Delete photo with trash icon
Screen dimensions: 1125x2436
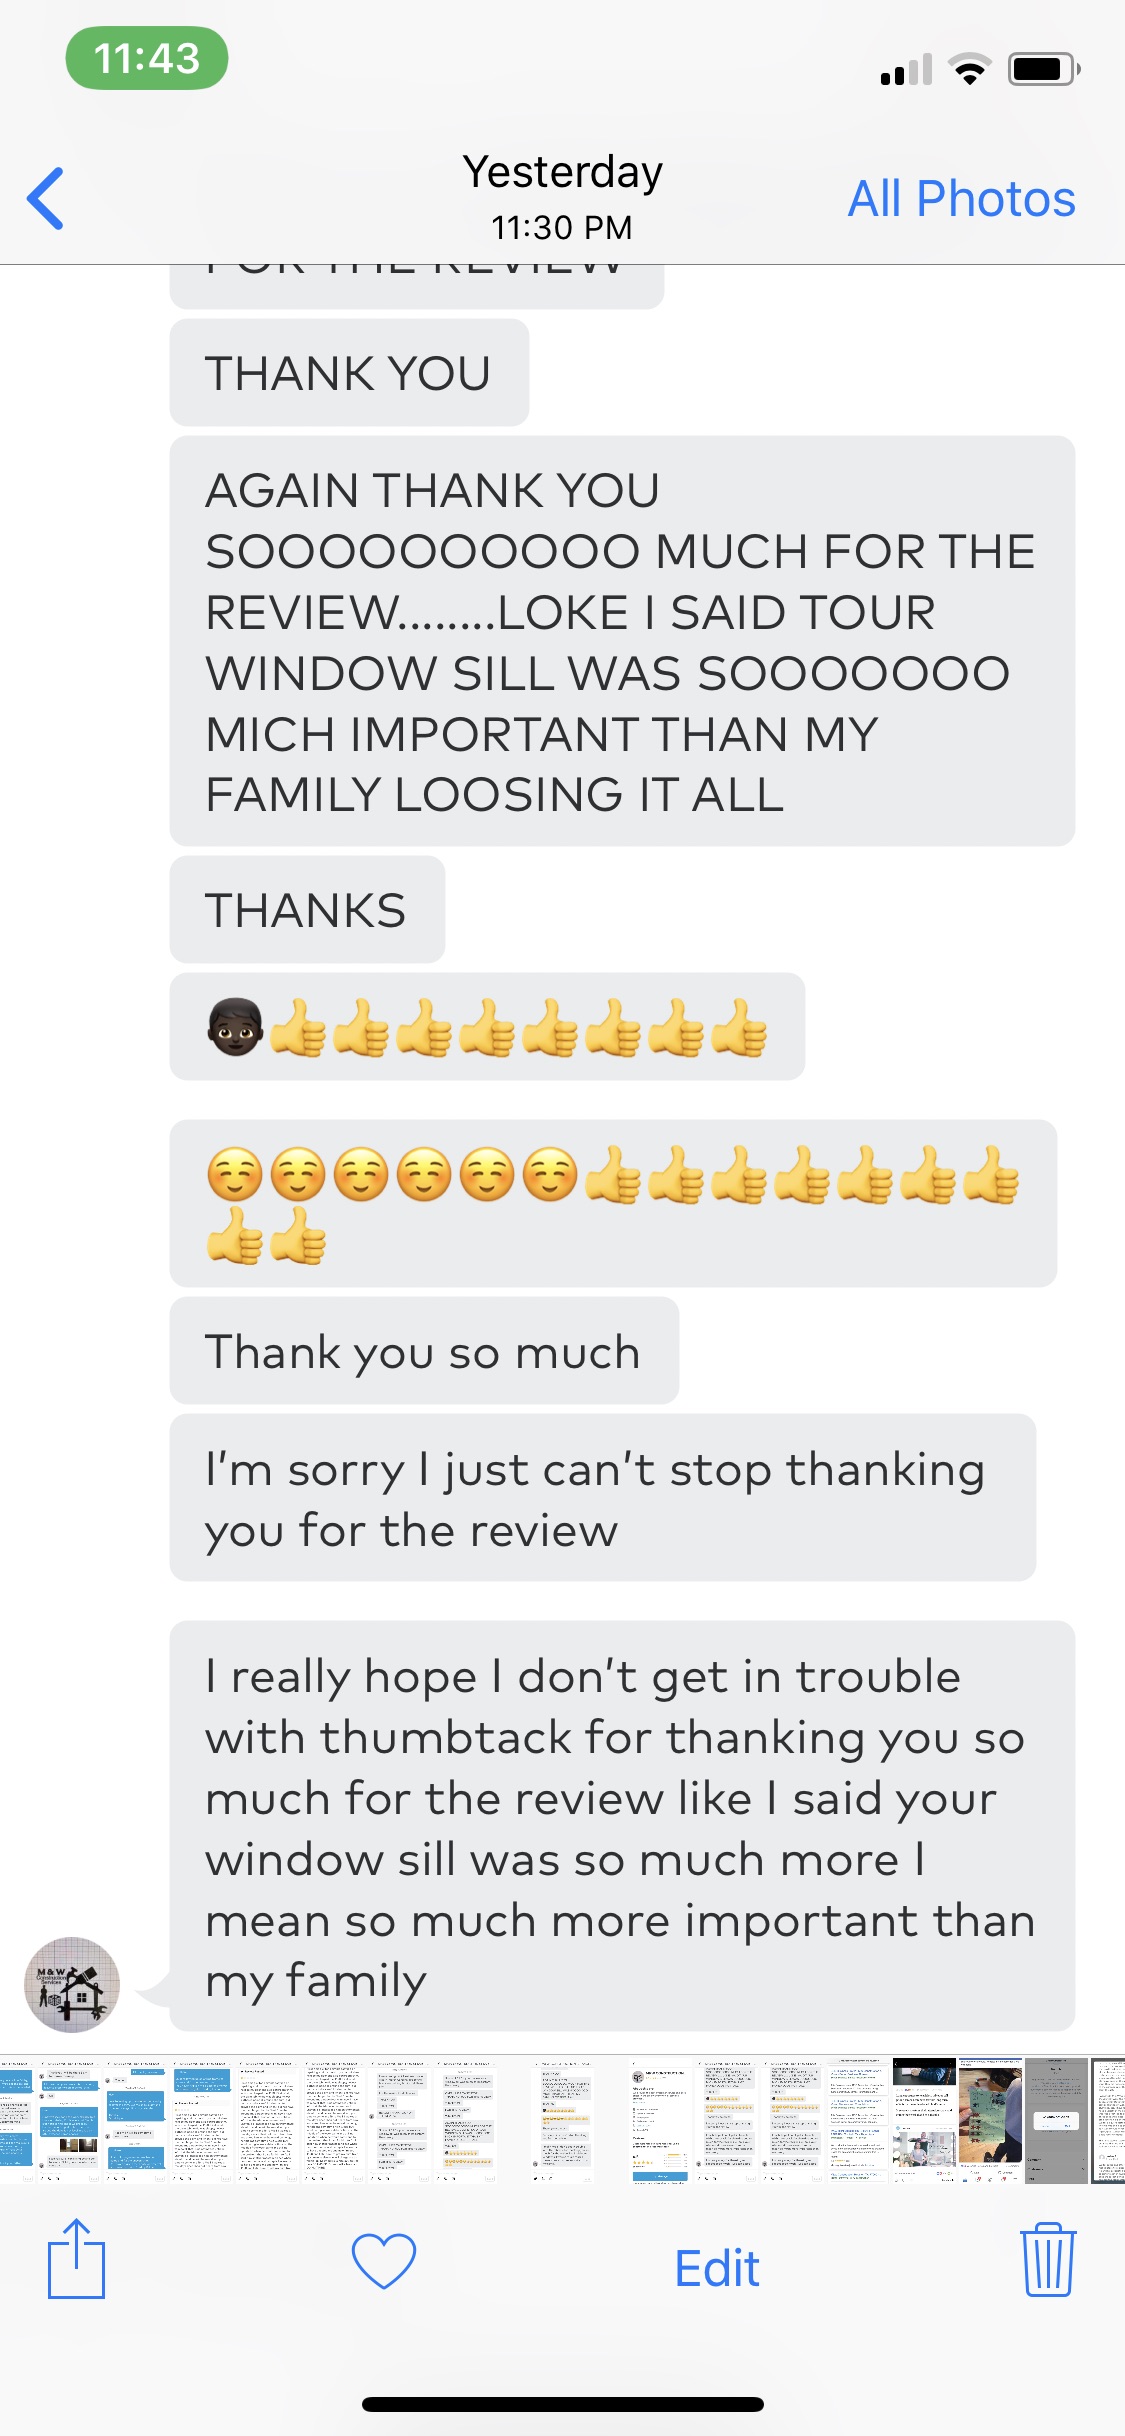coord(1048,2259)
